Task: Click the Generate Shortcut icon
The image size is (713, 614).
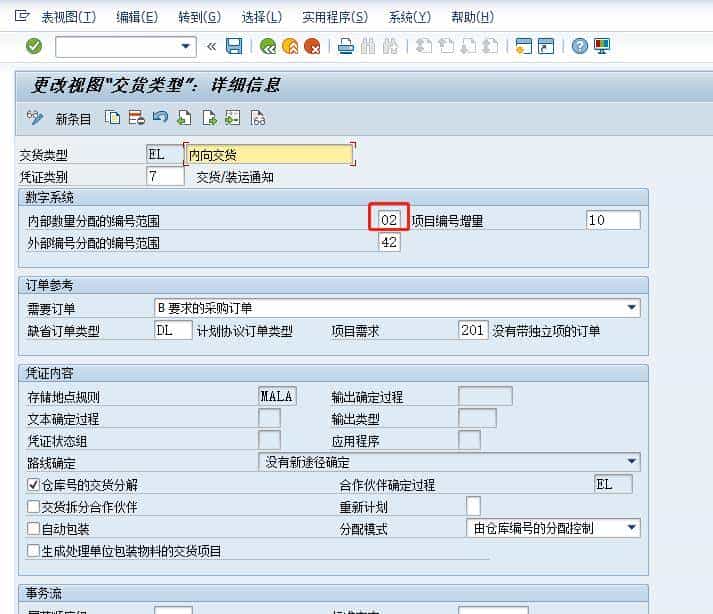Action: 546,46
